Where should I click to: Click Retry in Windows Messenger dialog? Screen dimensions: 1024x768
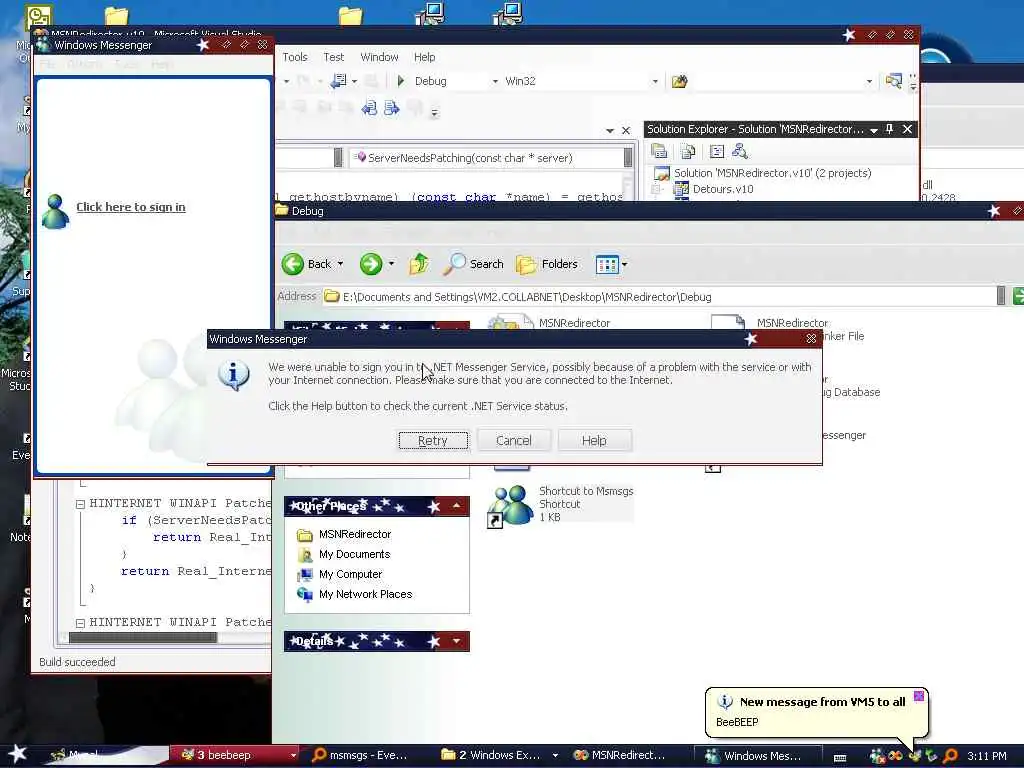click(433, 441)
